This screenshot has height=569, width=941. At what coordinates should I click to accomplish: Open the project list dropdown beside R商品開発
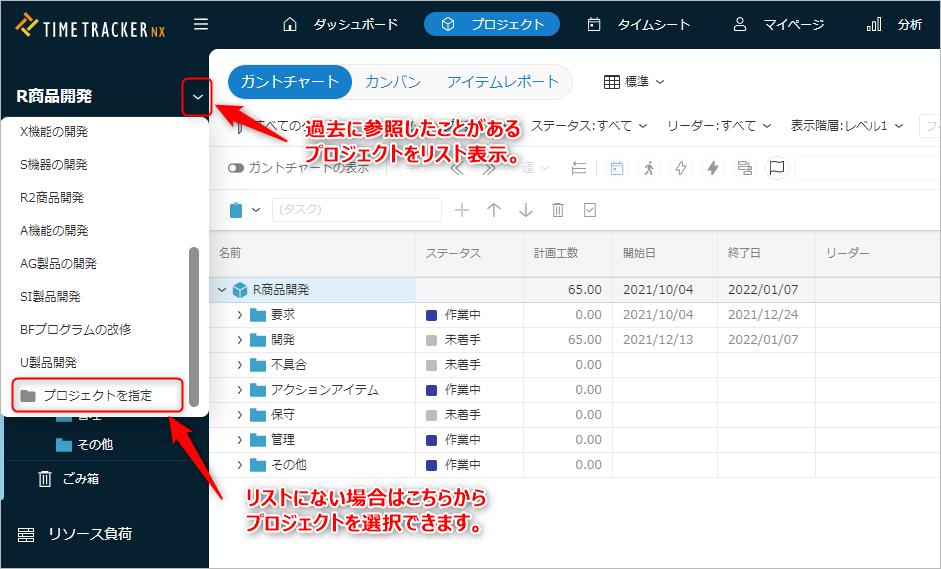tap(197, 97)
